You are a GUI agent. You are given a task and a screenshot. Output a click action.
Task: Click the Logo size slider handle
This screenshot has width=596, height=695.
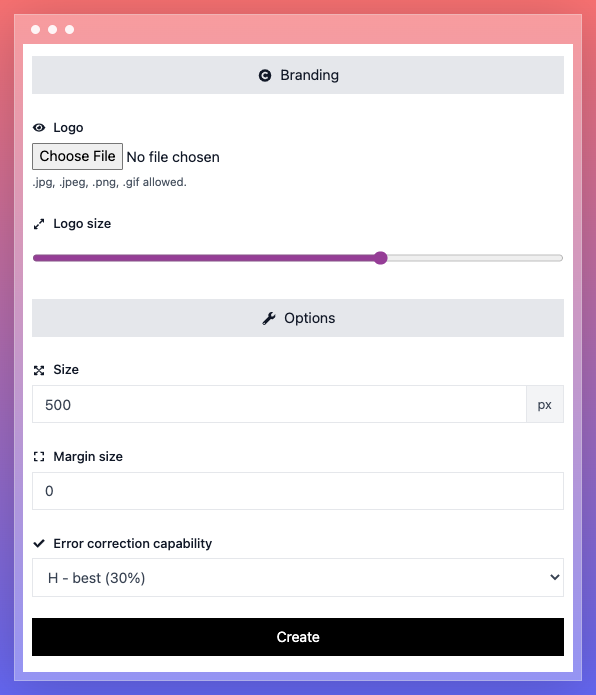click(x=380, y=258)
